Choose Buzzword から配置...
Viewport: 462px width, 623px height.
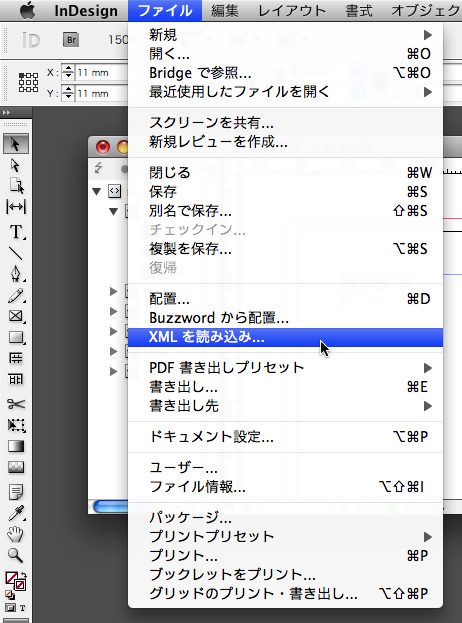point(286,318)
